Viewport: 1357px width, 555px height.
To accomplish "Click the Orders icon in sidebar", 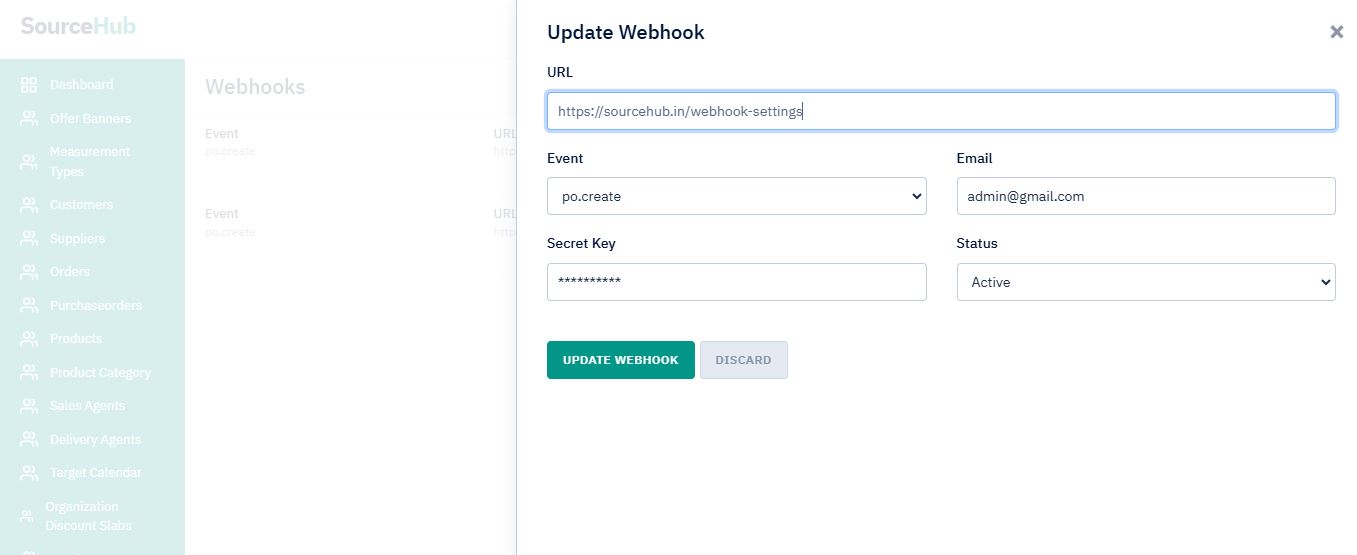I will point(29,272).
